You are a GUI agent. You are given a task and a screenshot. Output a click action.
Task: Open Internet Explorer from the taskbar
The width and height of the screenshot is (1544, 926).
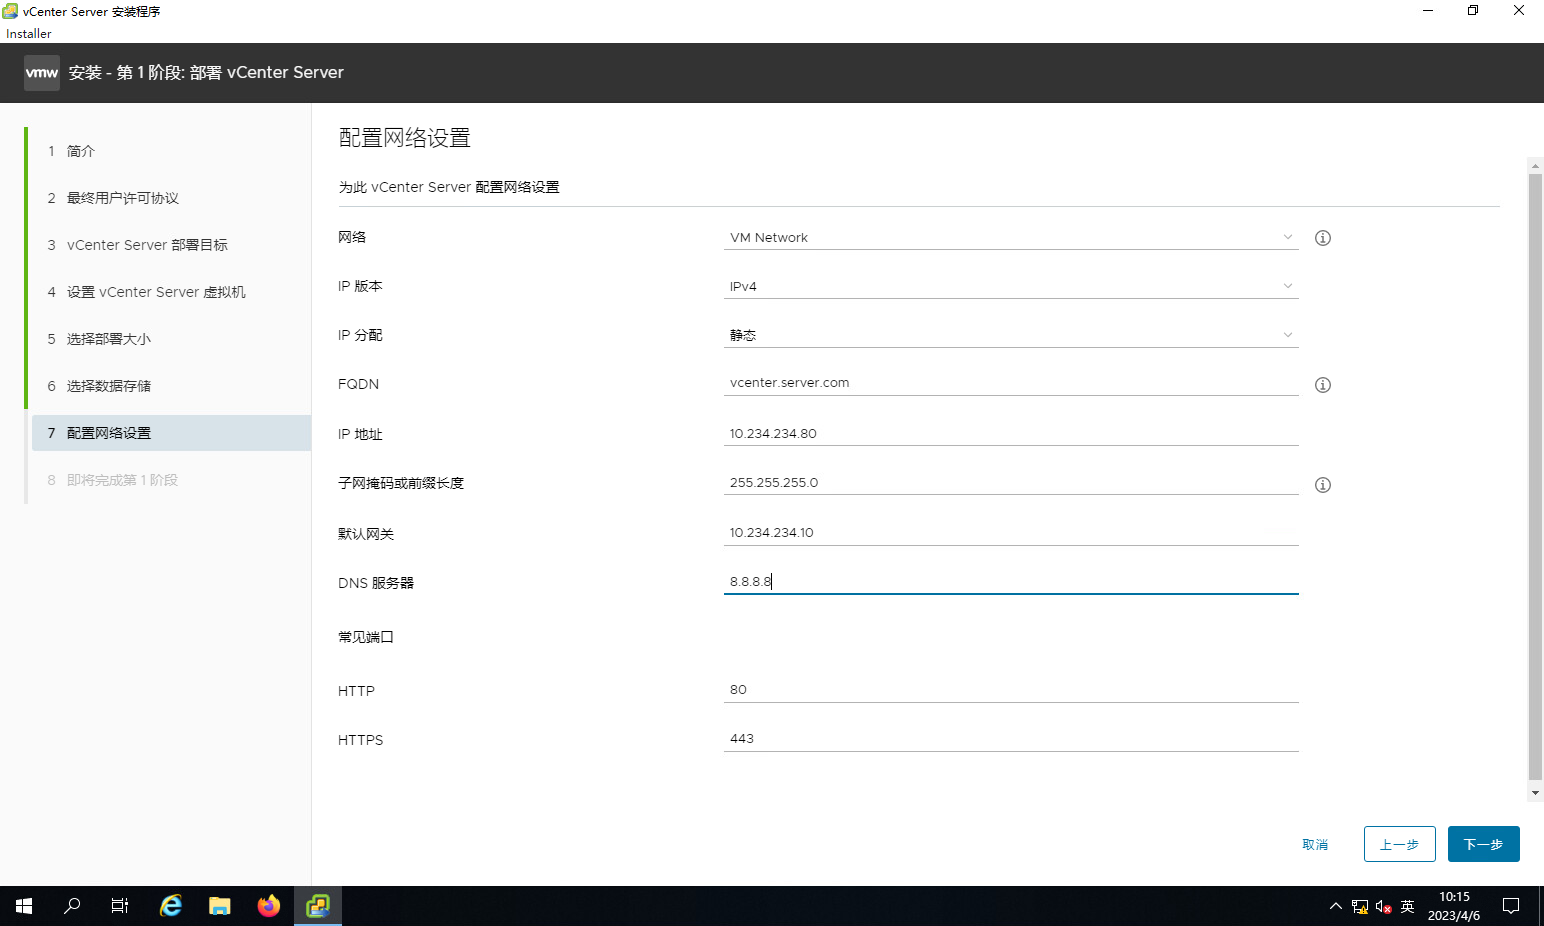[171, 906]
